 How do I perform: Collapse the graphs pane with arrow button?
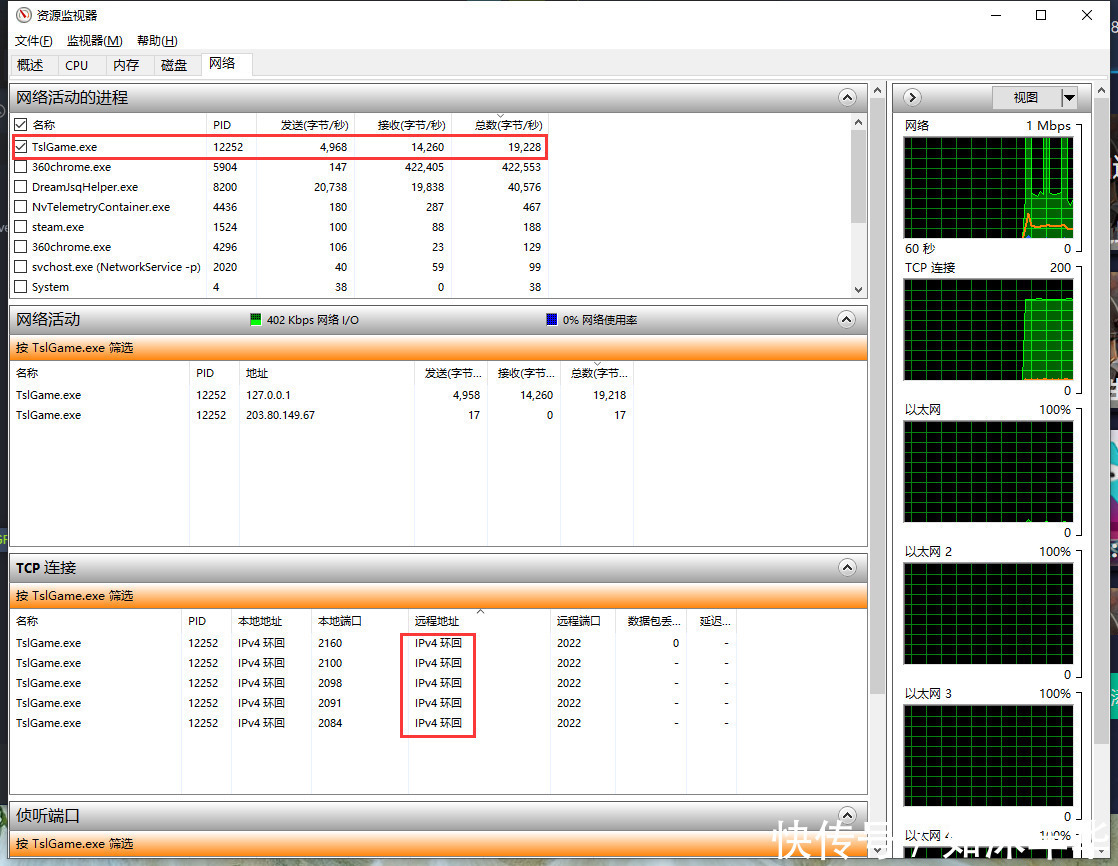[x=912, y=98]
